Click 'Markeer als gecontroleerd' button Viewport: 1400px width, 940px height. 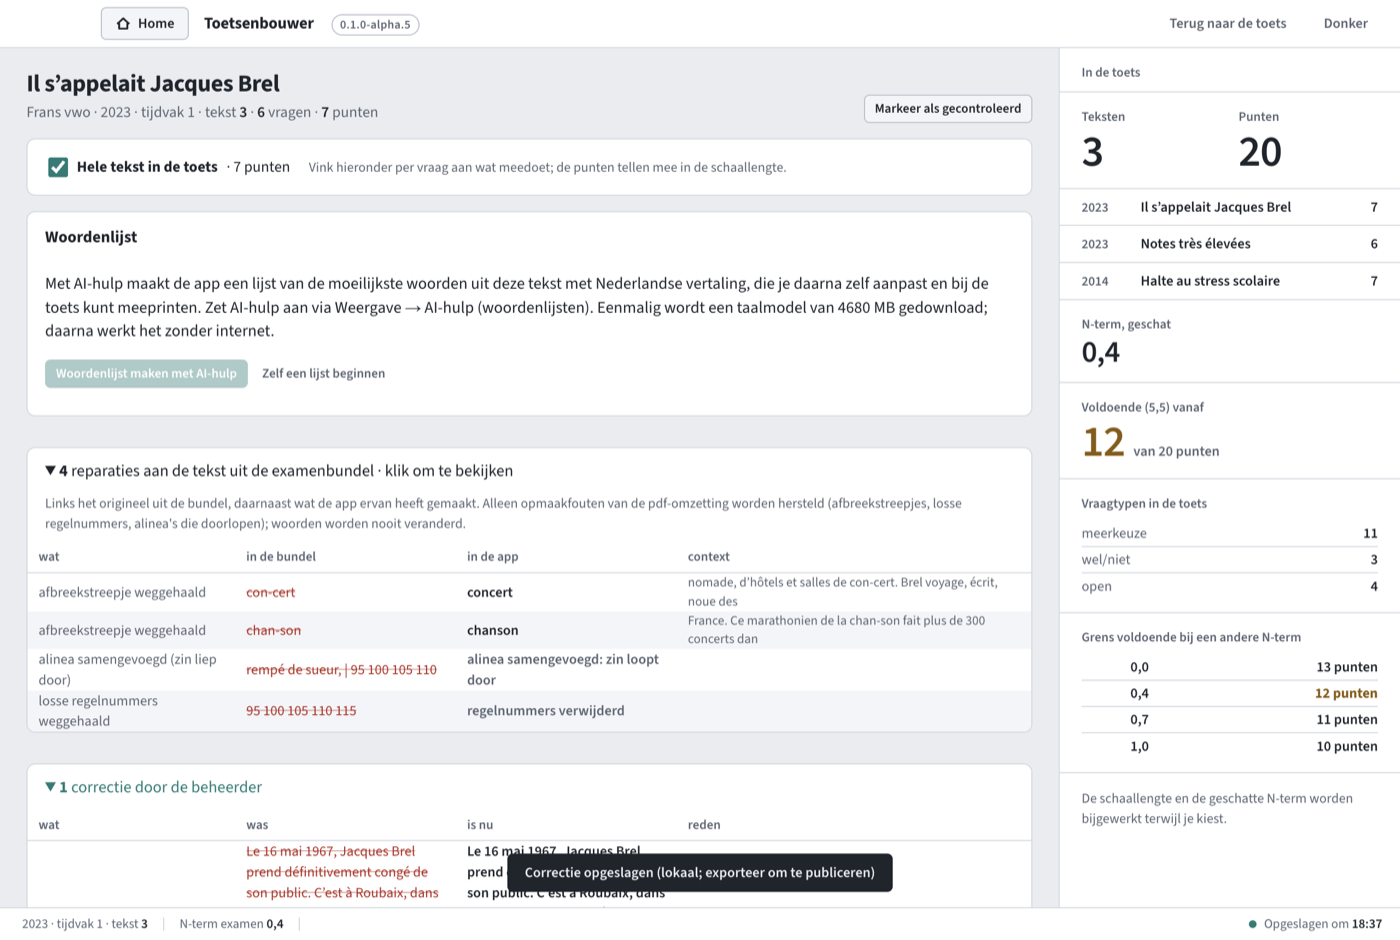tap(947, 109)
